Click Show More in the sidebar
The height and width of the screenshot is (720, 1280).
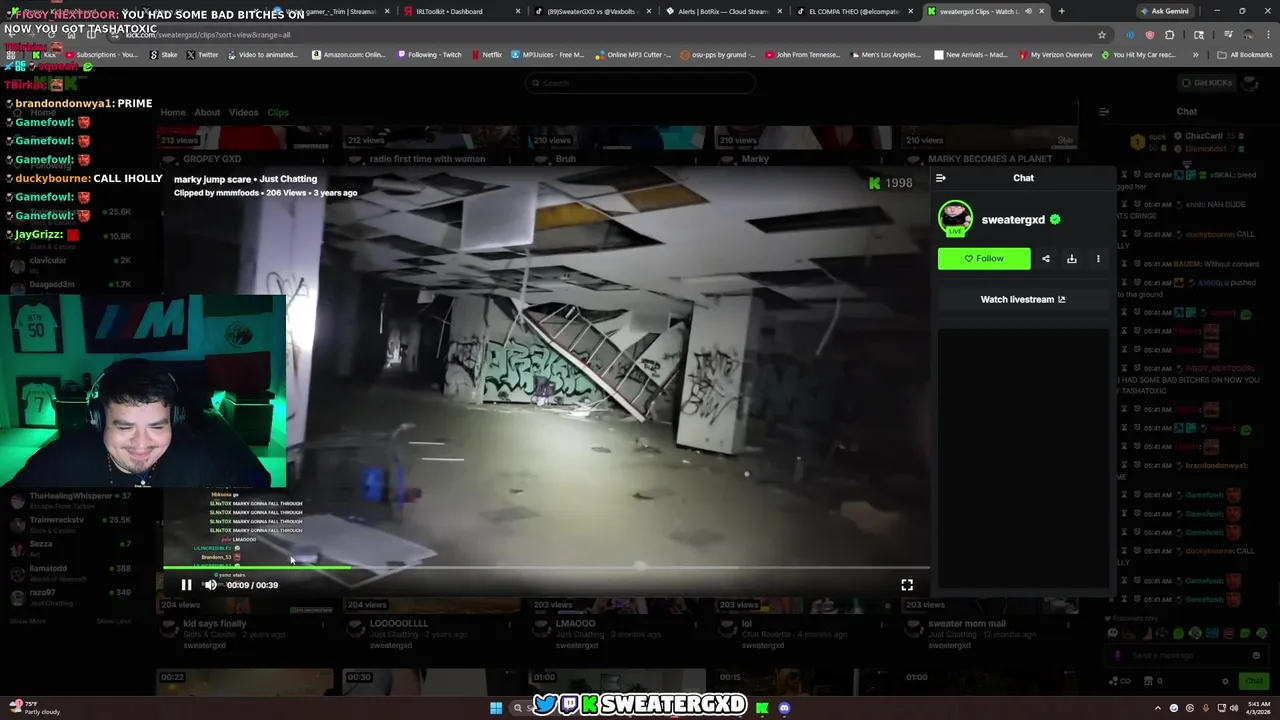pyautogui.click(x=27, y=621)
